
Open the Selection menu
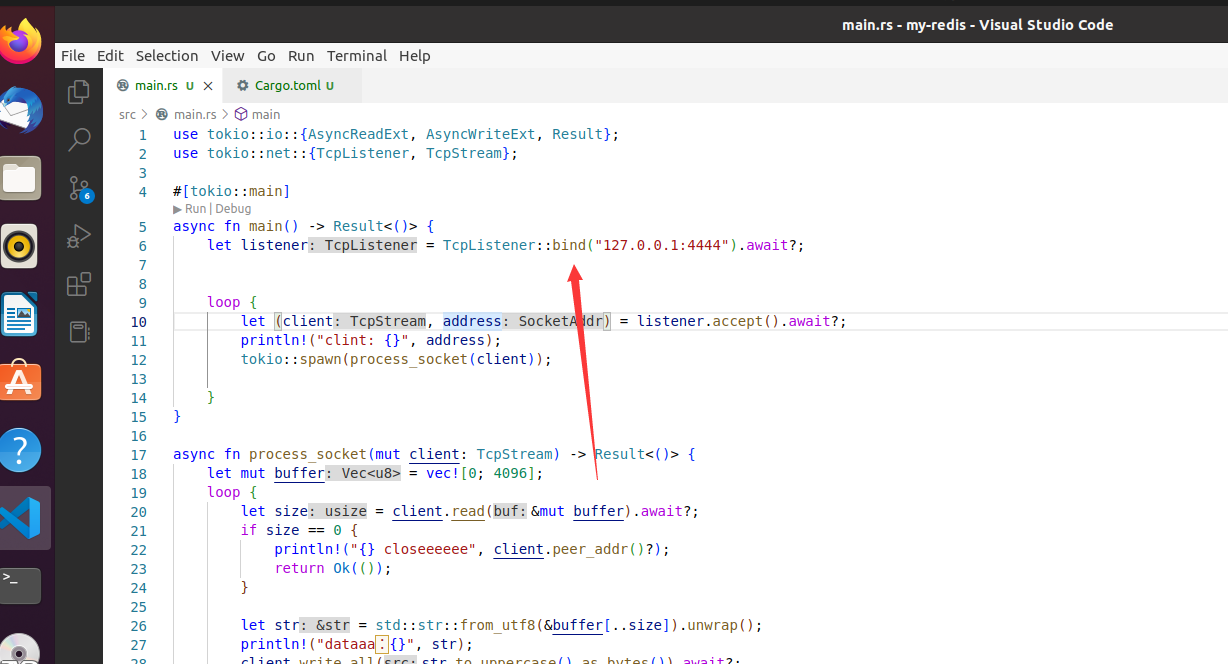click(x=167, y=56)
